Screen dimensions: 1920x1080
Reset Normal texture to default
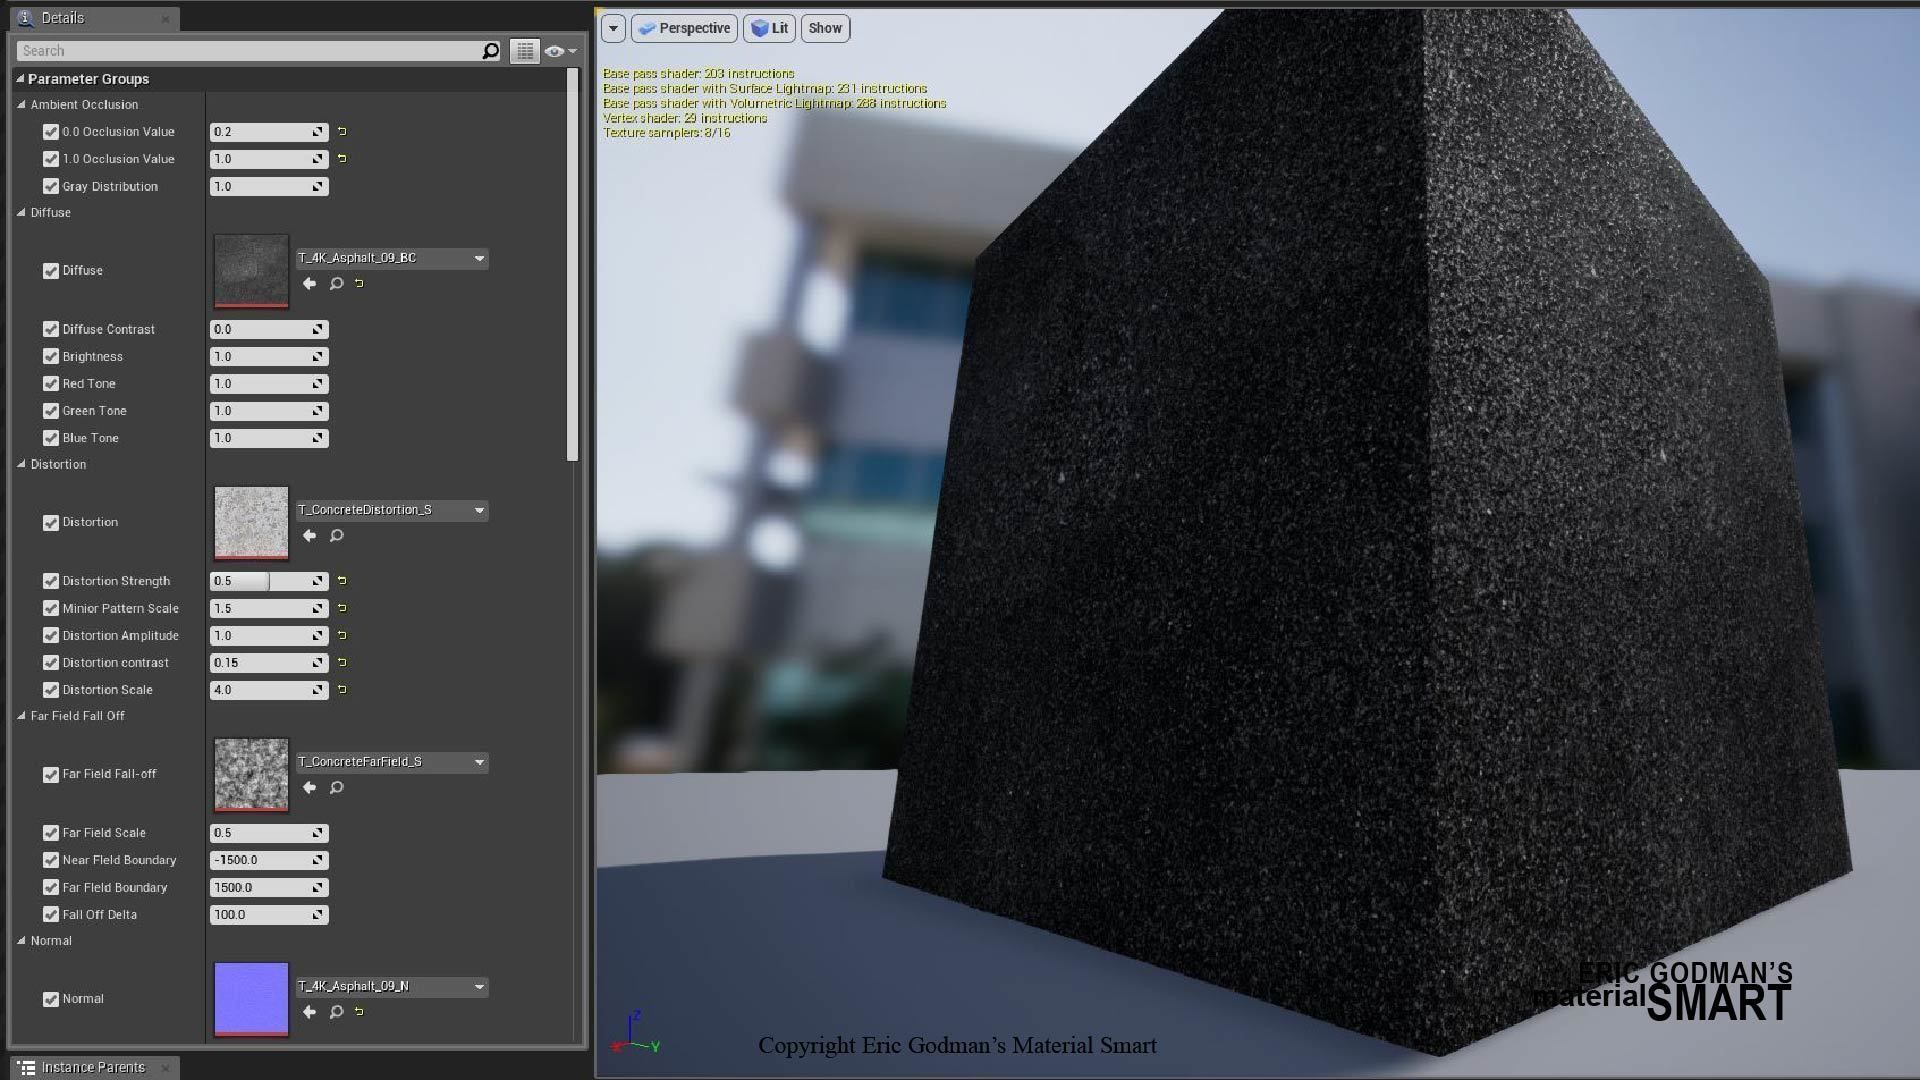point(359,1012)
